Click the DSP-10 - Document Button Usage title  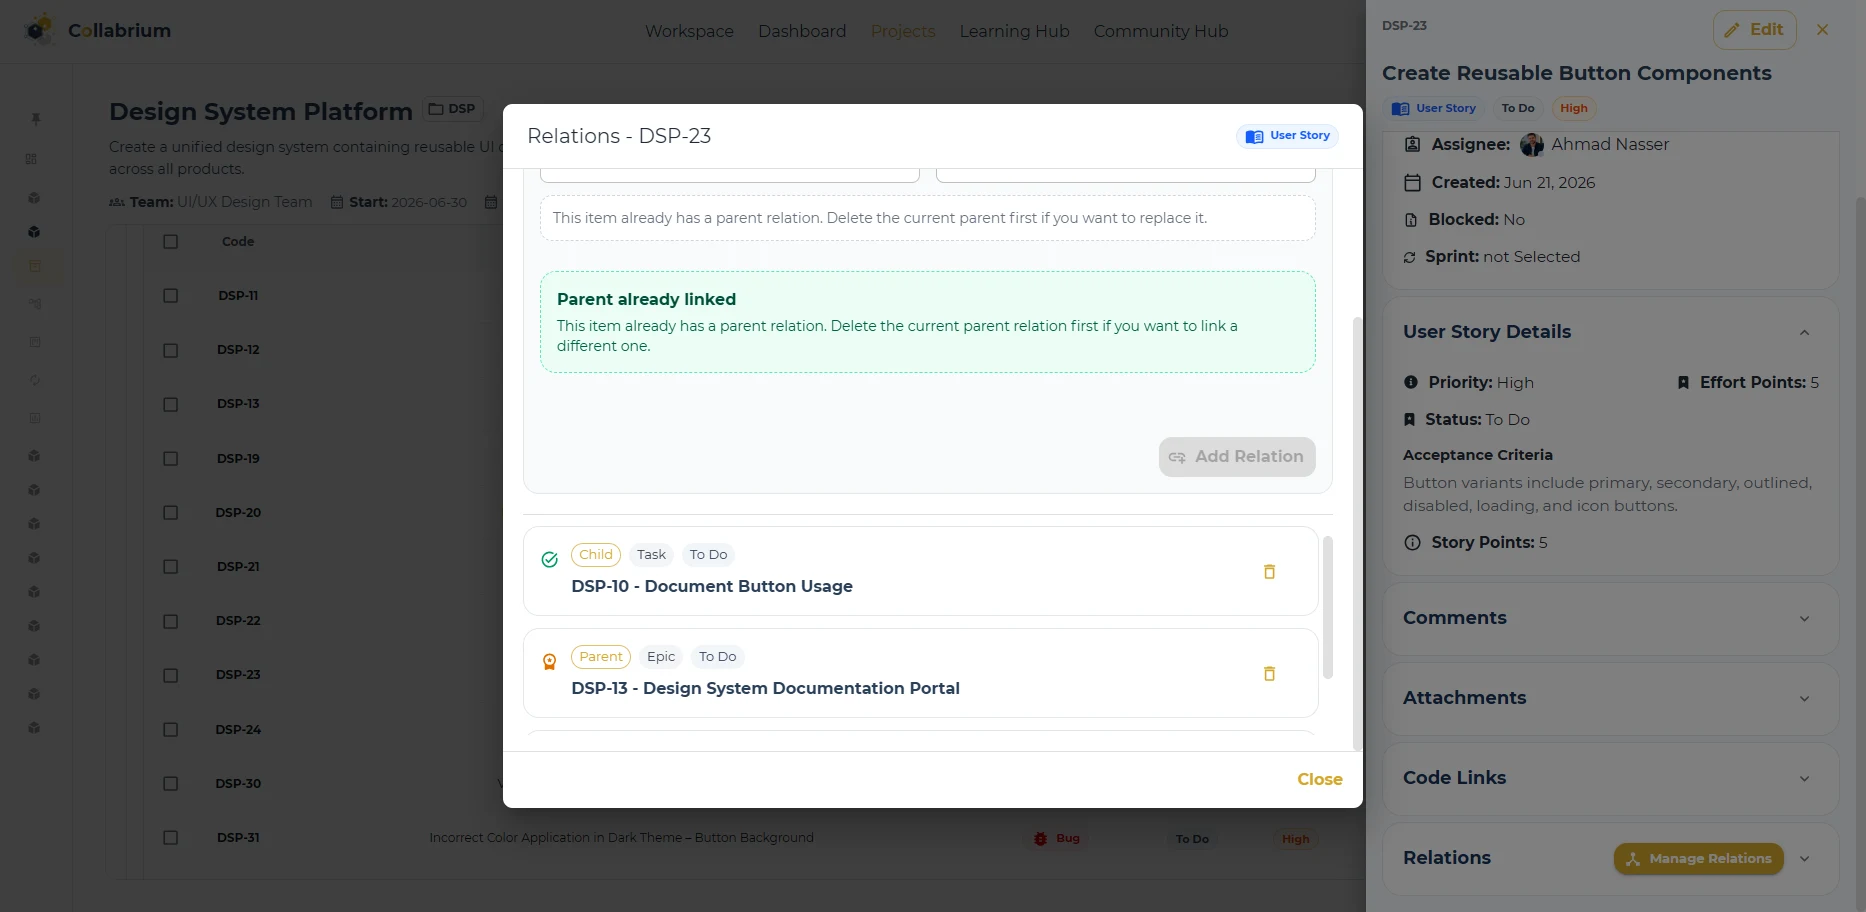pos(712,586)
